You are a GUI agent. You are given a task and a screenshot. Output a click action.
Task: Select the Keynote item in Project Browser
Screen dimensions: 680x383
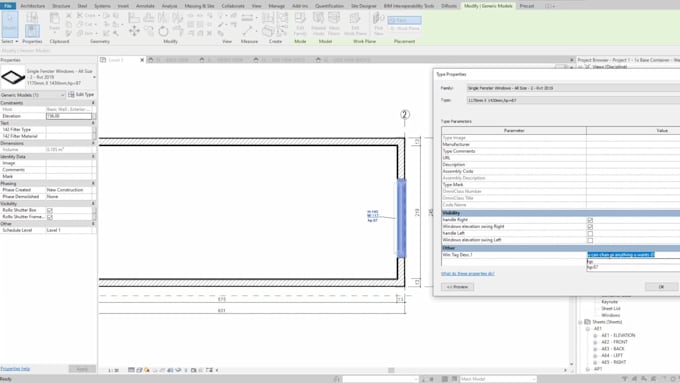pos(609,302)
